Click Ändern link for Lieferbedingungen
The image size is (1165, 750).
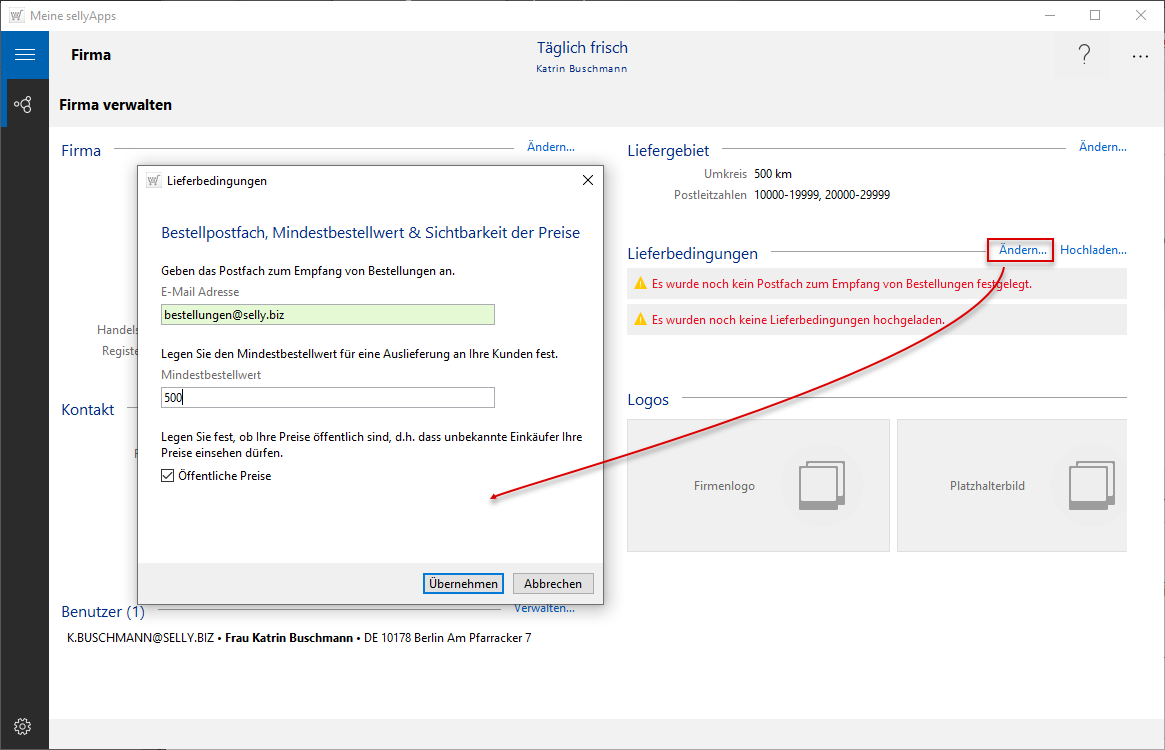coord(1022,250)
